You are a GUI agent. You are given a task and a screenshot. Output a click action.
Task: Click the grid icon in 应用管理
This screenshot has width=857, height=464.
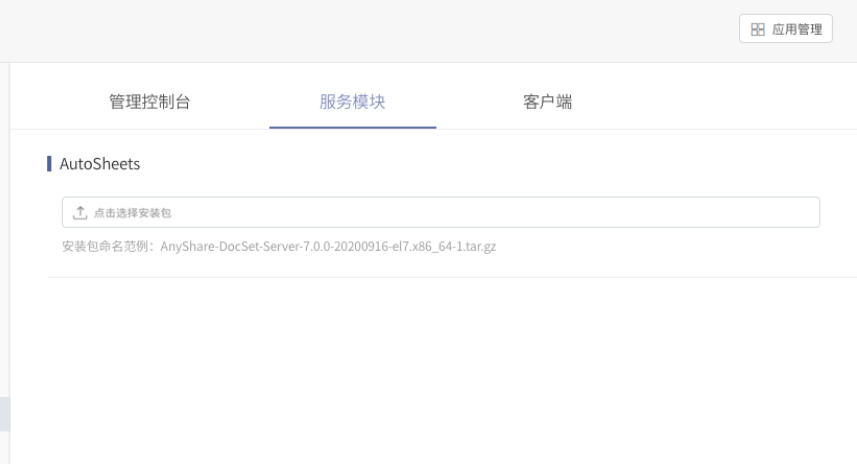point(758,30)
